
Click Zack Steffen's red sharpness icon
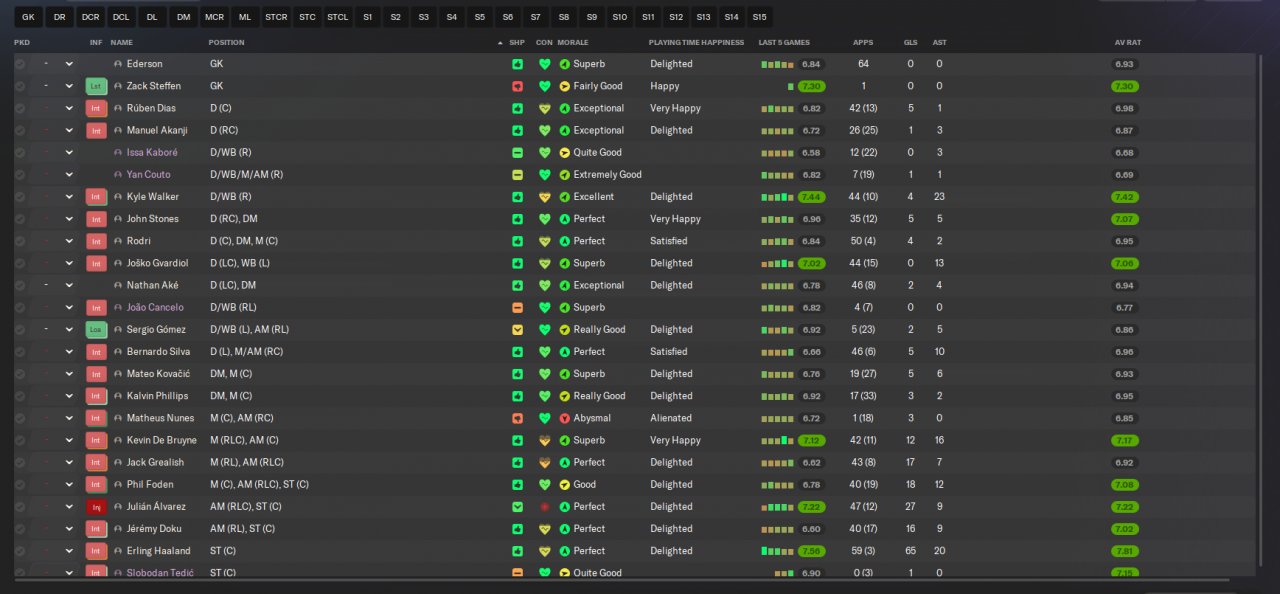click(x=517, y=86)
